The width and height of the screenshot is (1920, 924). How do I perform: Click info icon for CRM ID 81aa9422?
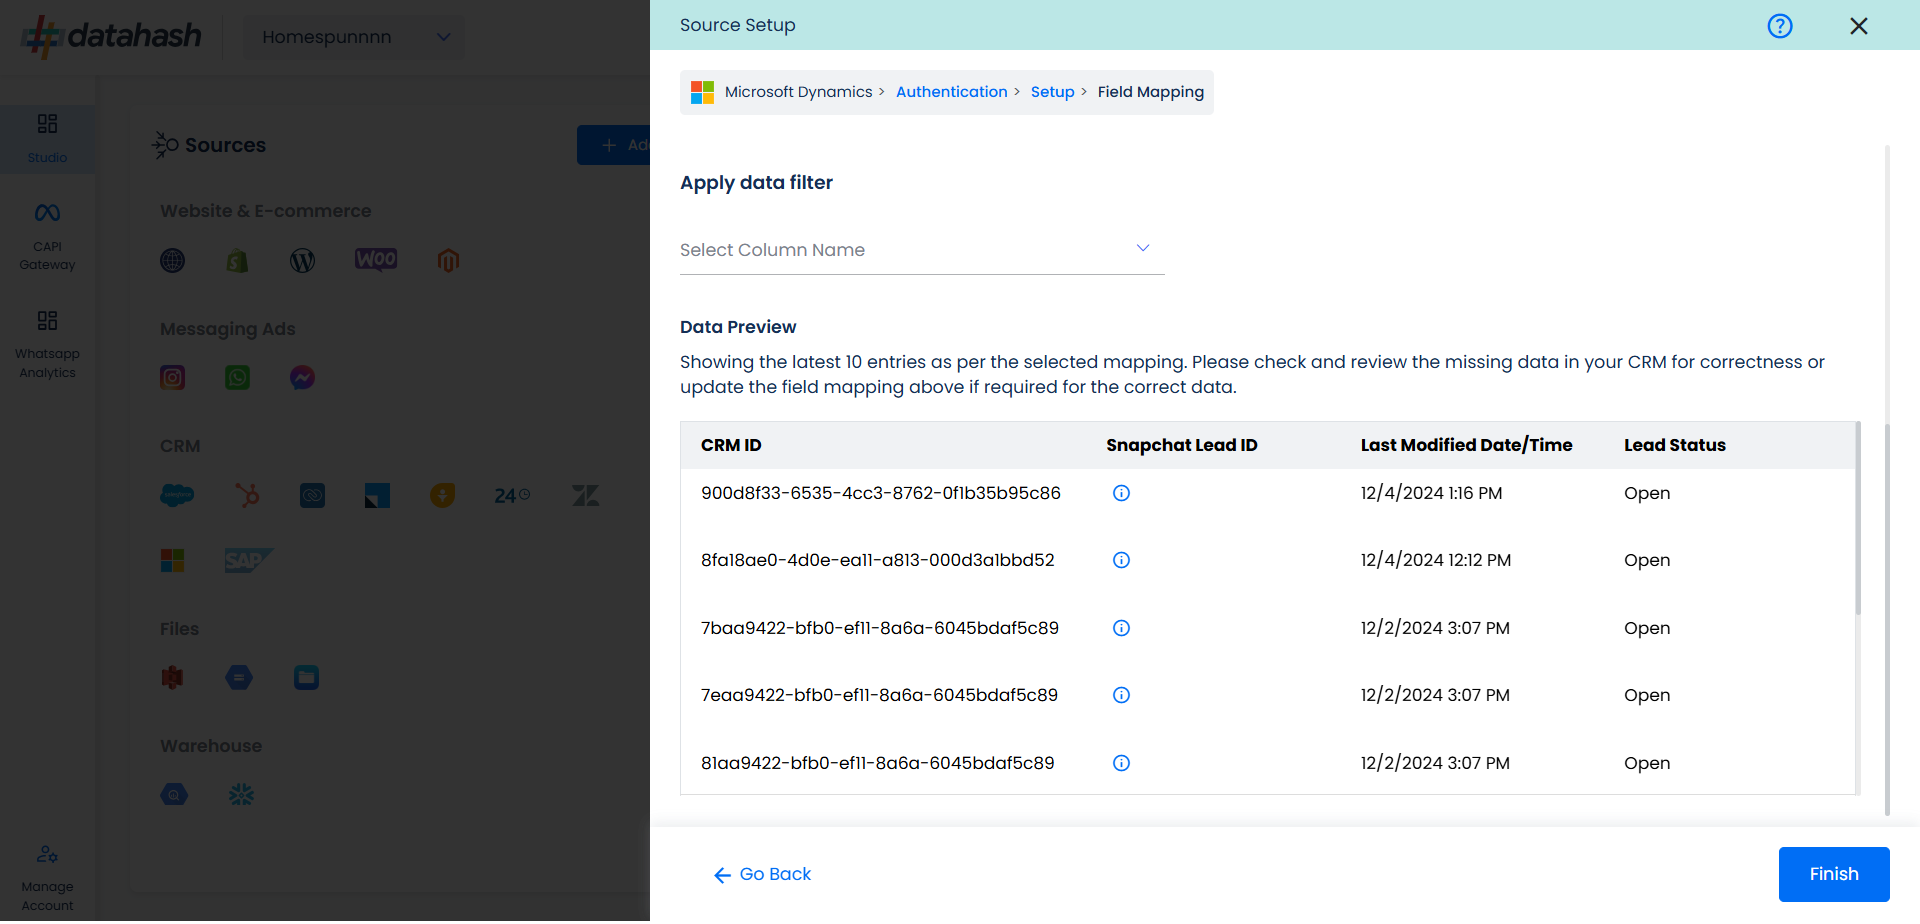pos(1121,763)
